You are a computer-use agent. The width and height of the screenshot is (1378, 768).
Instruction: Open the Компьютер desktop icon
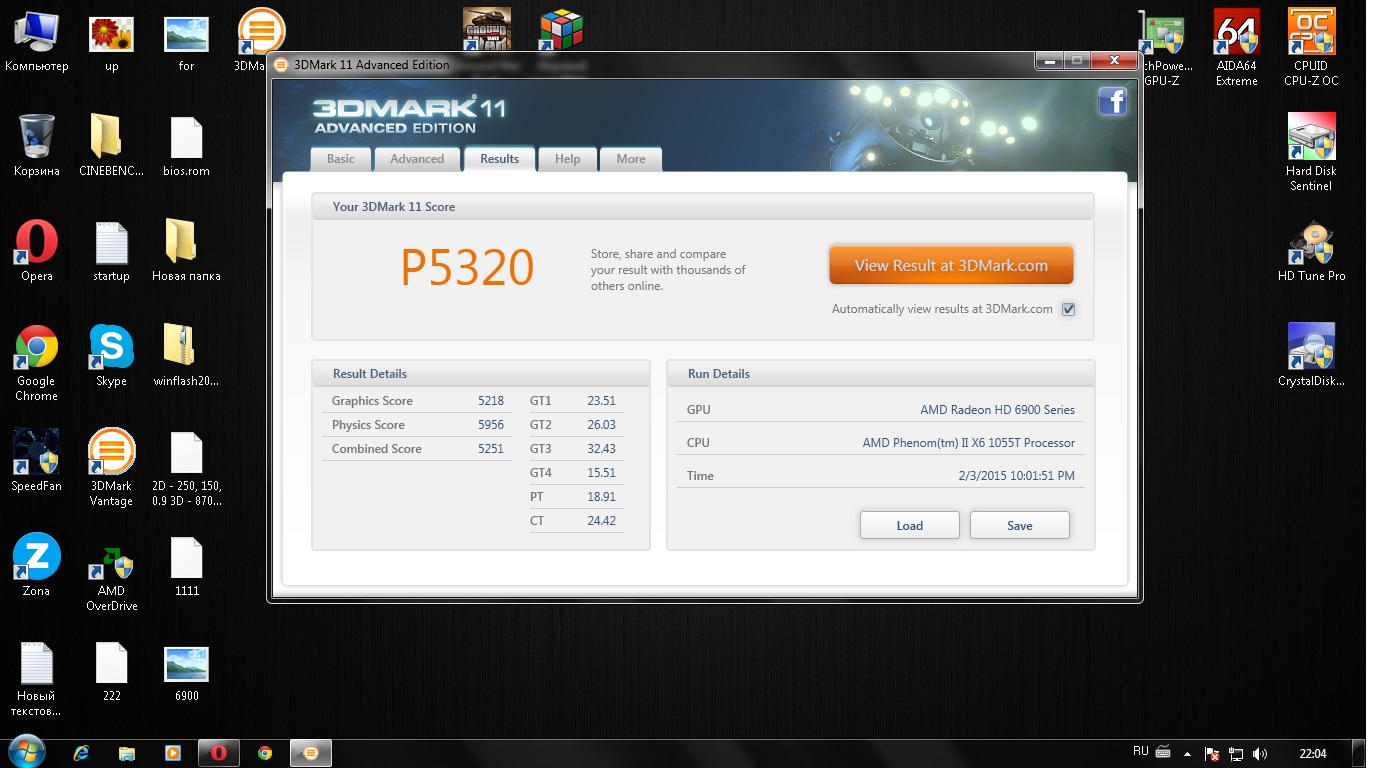click(x=37, y=43)
